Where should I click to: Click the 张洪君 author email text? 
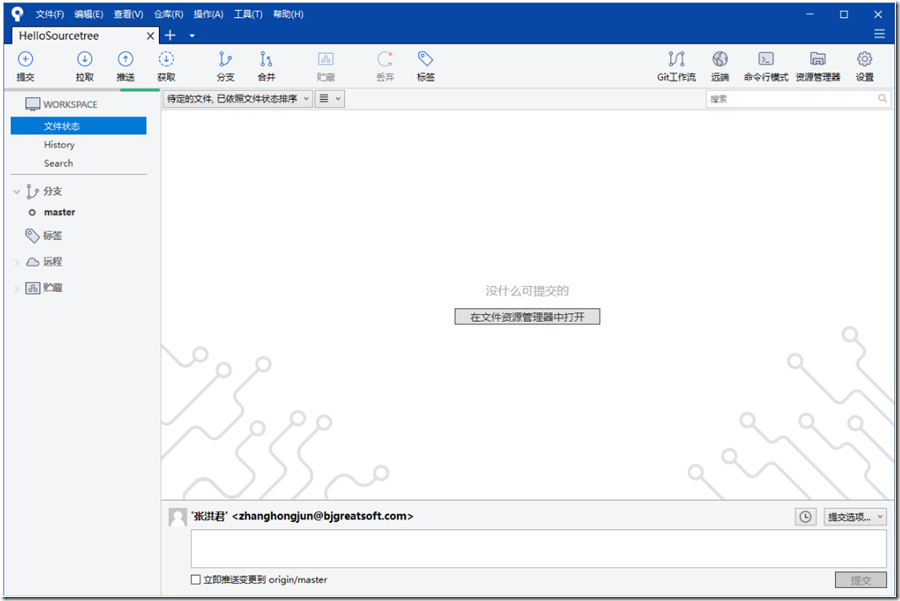click(302, 516)
